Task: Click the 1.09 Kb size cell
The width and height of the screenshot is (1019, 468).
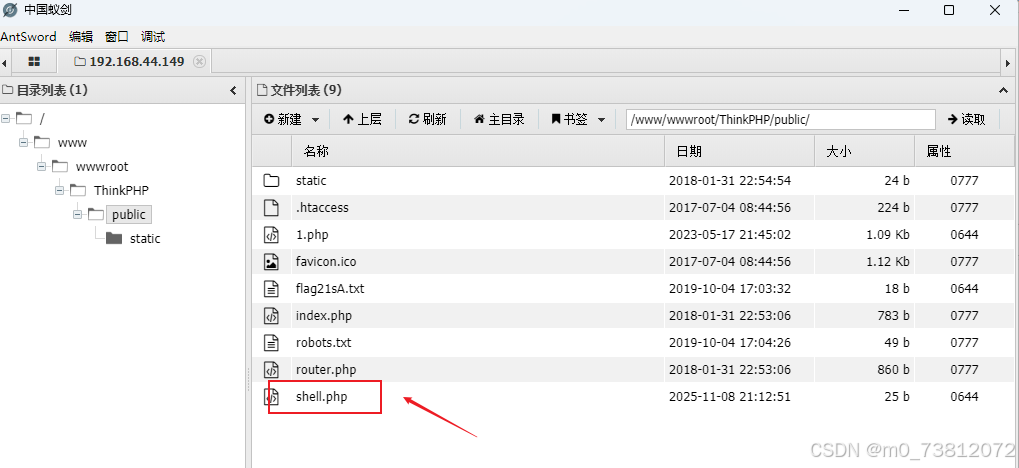Action: [x=888, y=235]
